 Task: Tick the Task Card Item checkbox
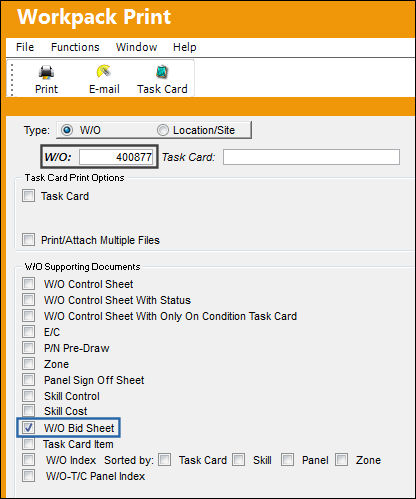[x=28, y=444]
